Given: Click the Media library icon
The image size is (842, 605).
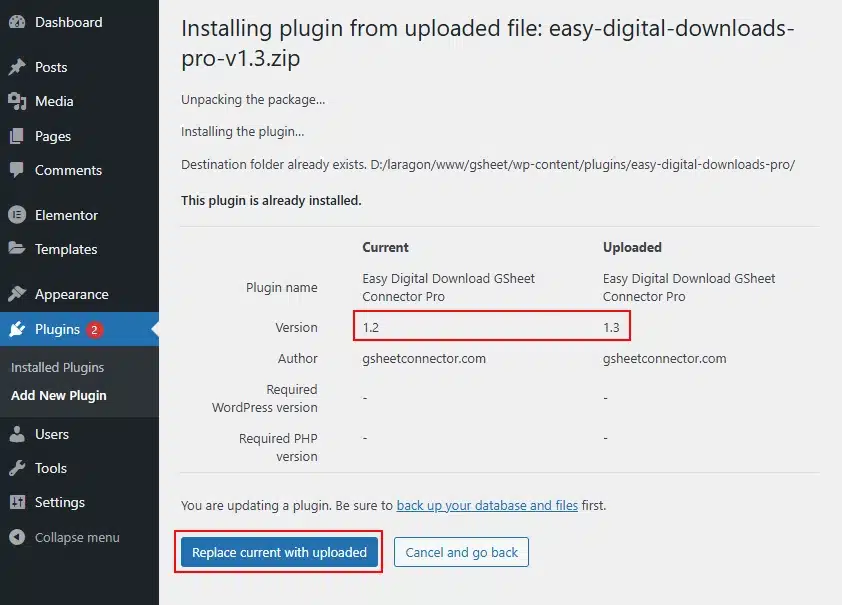Looking at the screenshot, I should (17, 101).
